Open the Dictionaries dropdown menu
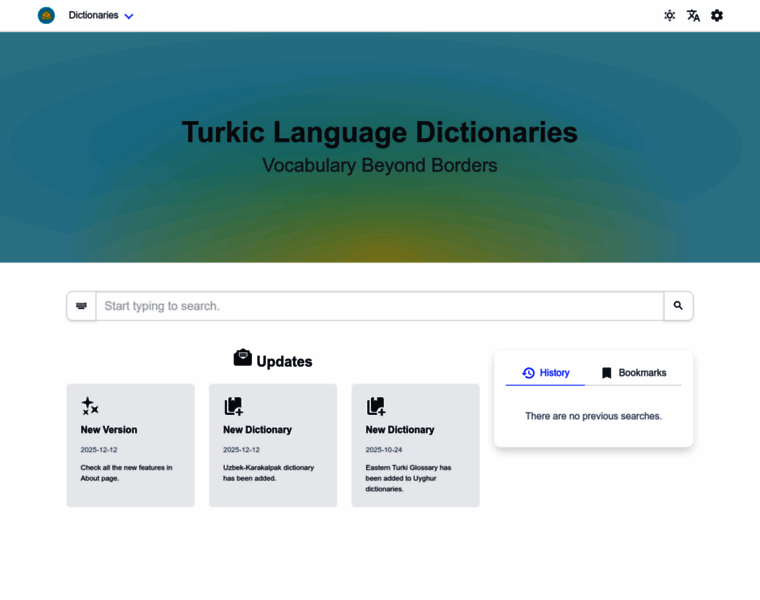The height and width of the screenshot is (600, 760). tap(101, 16)
